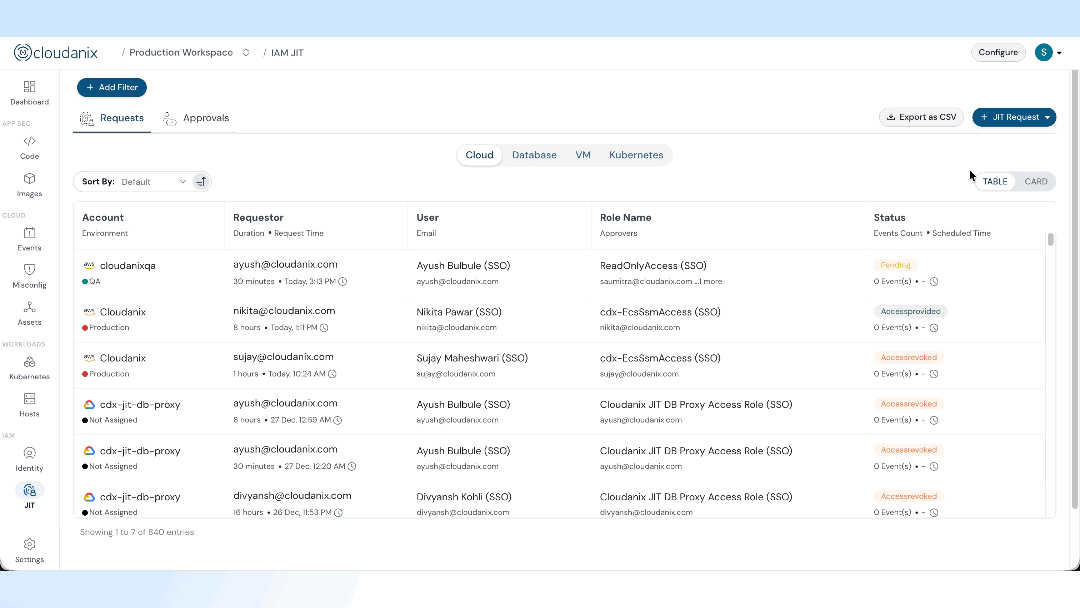
Task: Open Sort By Default dropdown
Action: pyautogui.click(x=150, y=182)
